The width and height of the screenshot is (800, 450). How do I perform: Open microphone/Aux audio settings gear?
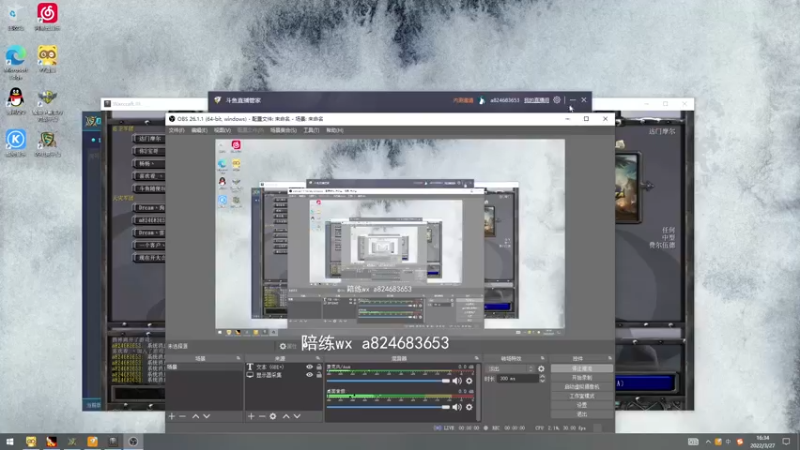[469, 381]
